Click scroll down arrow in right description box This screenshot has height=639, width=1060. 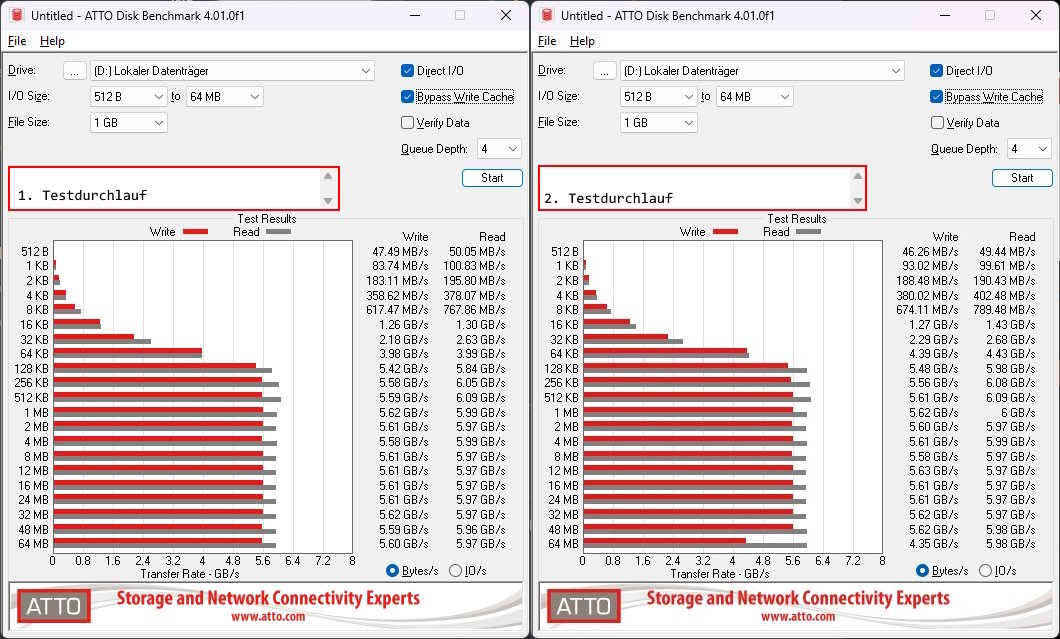point(858,201)
